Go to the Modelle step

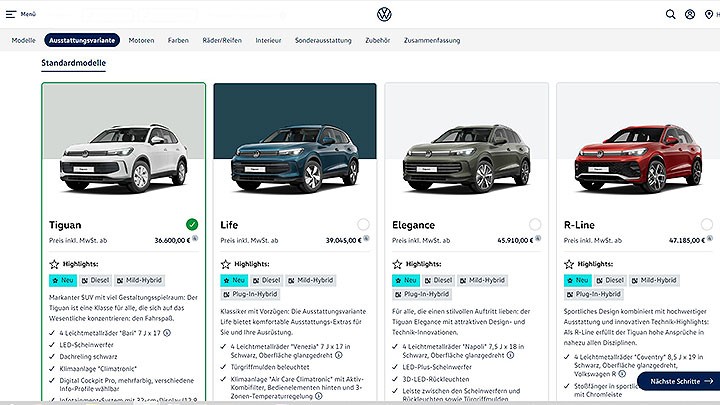point(23,40)
